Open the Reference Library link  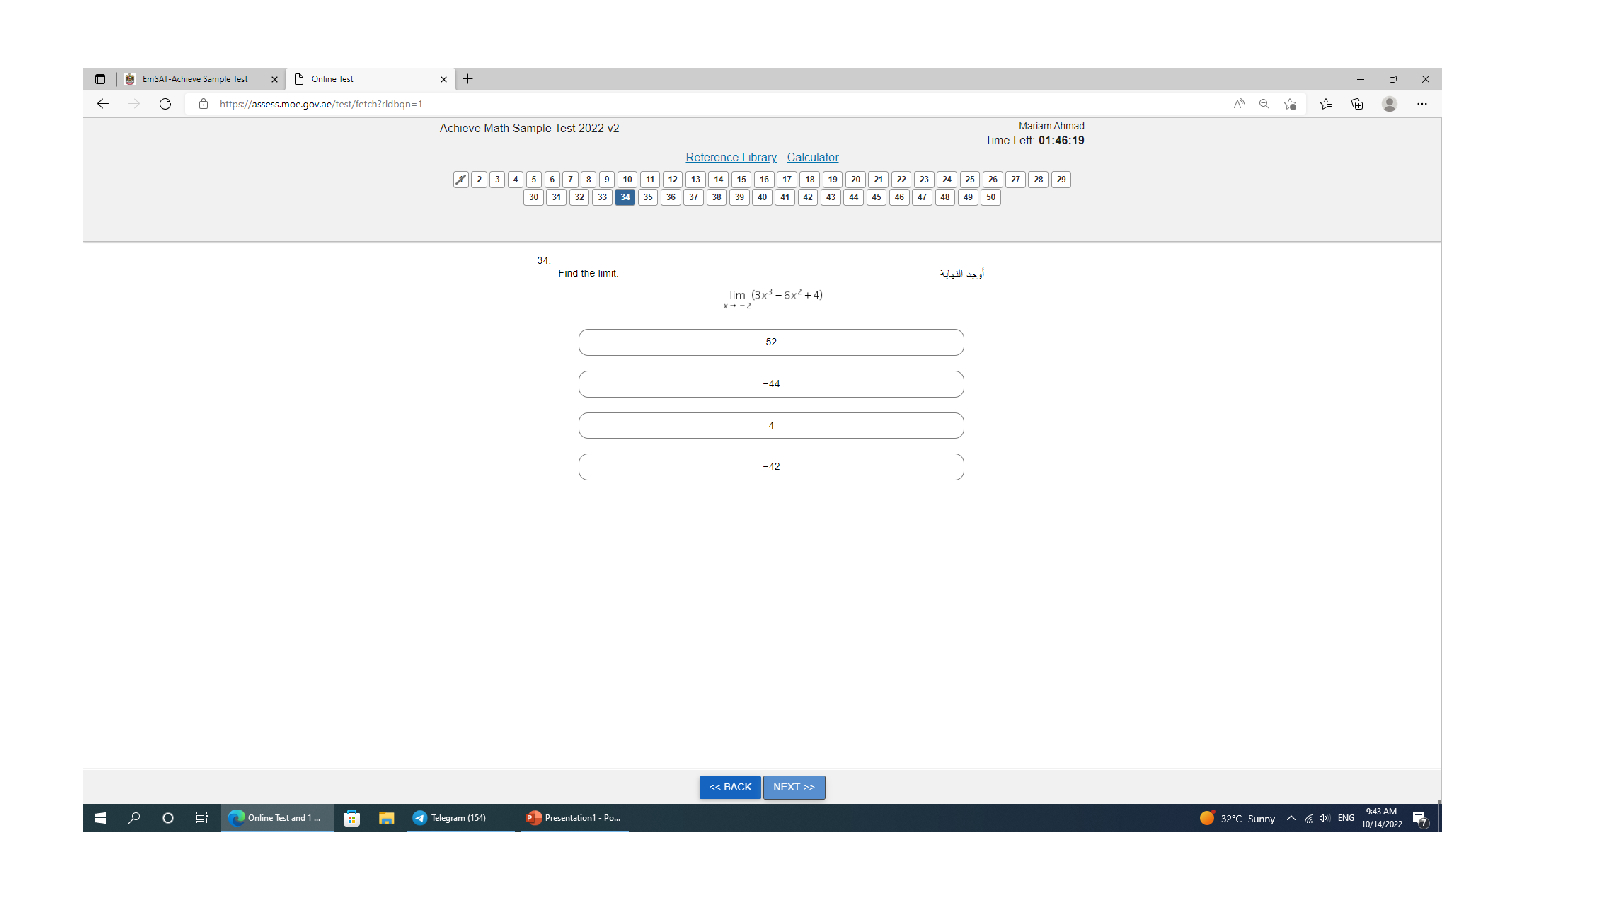(x=731, y=158)
